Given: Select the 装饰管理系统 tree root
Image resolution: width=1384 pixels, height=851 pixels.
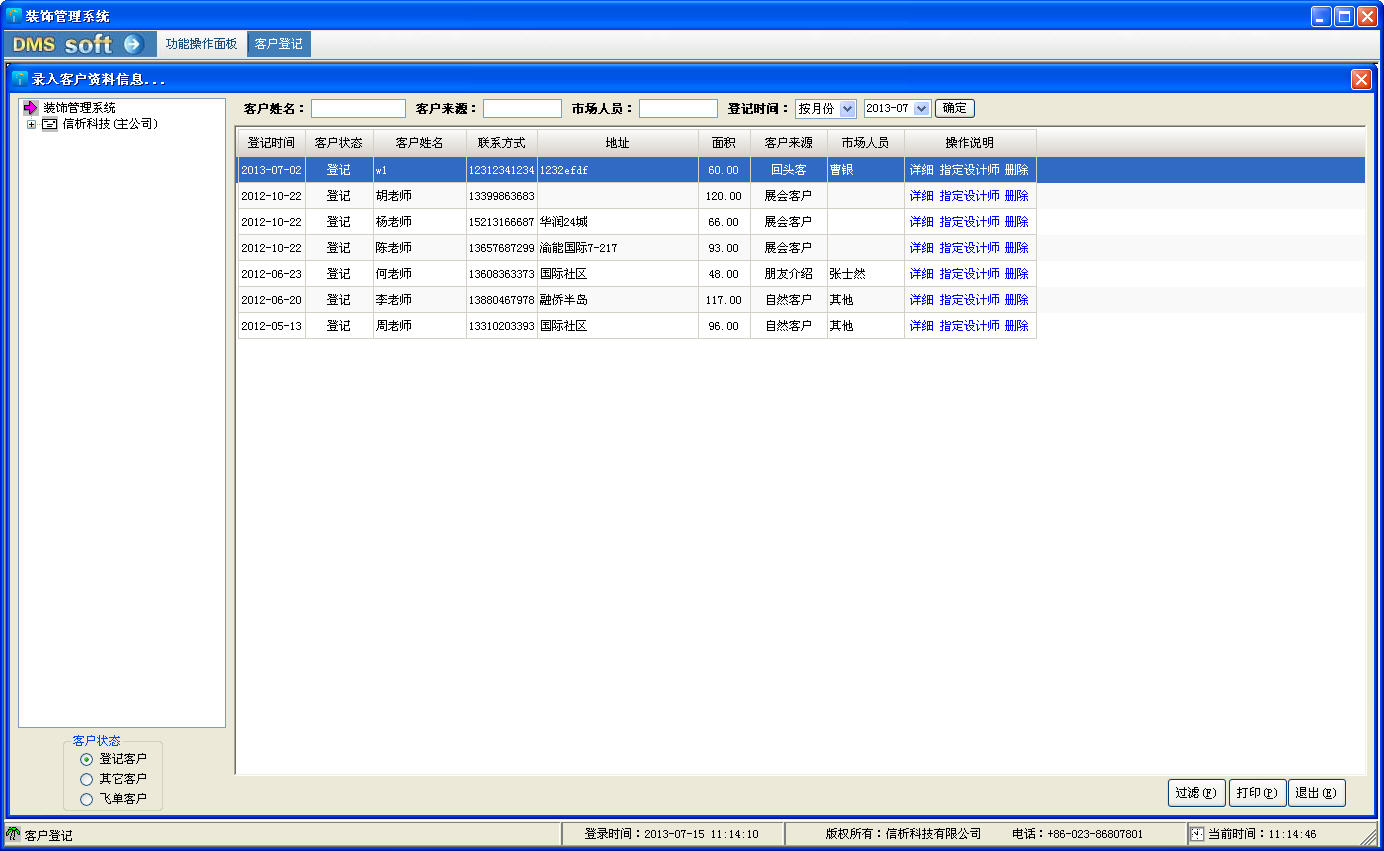Looking at the screenshot, I should point(79,108).
